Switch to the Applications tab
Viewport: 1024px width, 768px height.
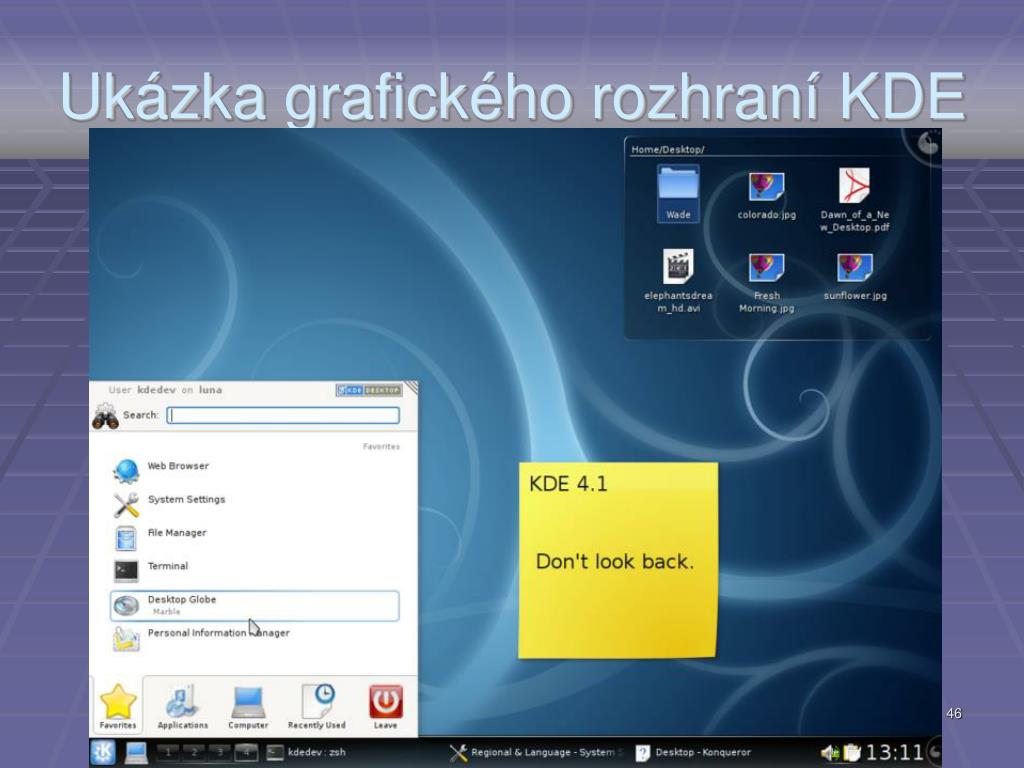pyautogui.click(x=182, y=706)
